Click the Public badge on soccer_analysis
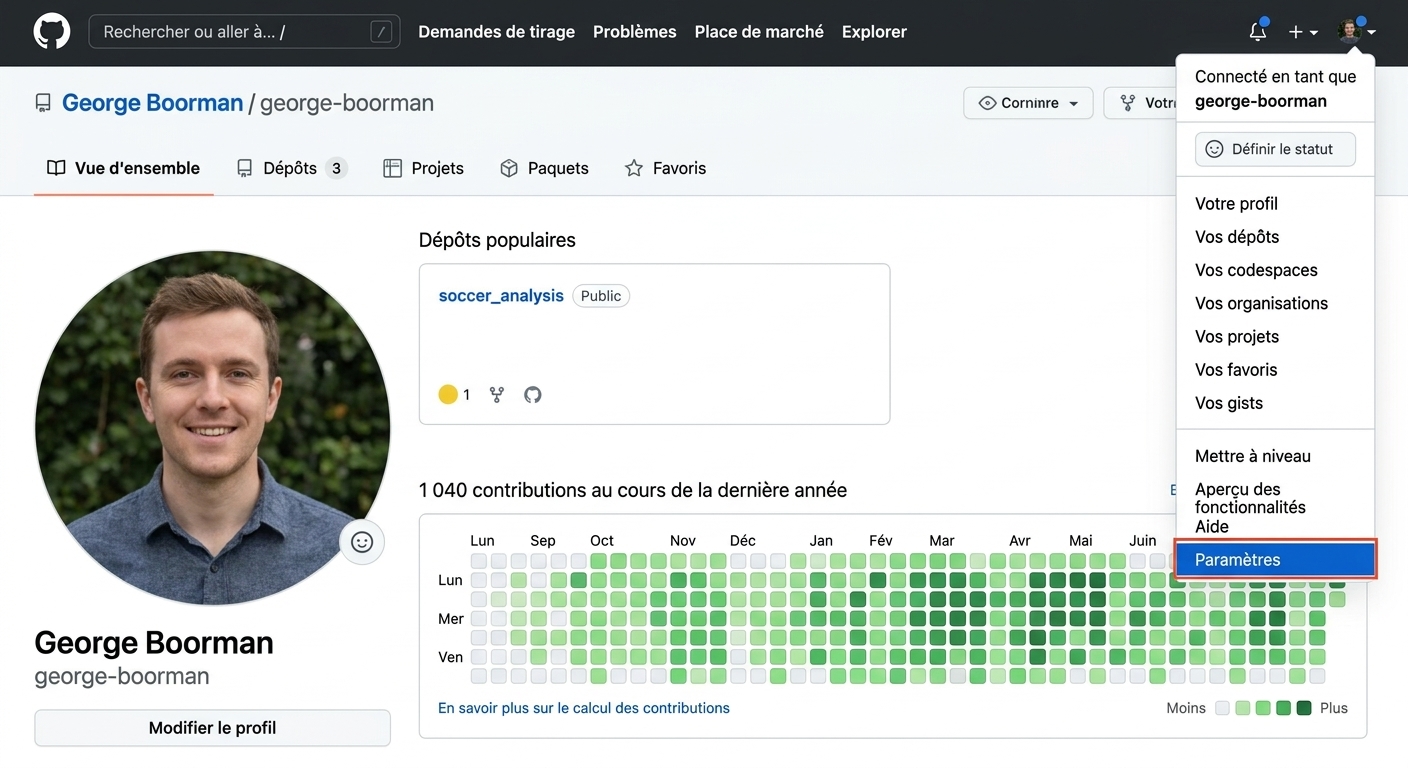 601,296
